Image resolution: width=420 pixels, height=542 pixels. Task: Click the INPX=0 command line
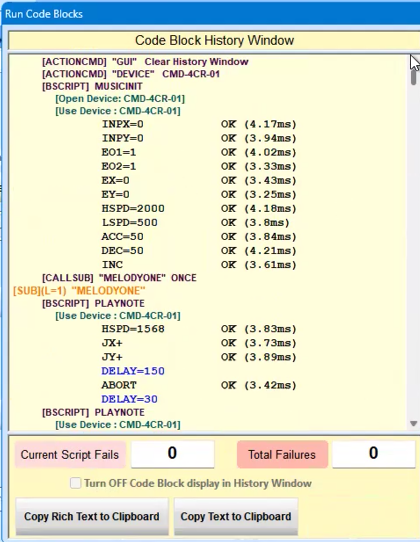coord(199,124)
